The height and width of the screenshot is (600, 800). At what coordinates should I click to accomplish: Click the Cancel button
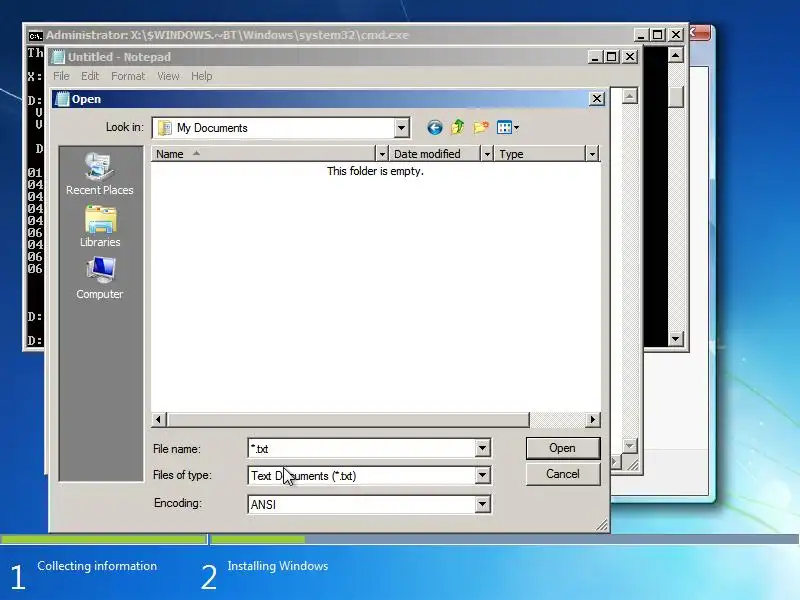point(563,474)
